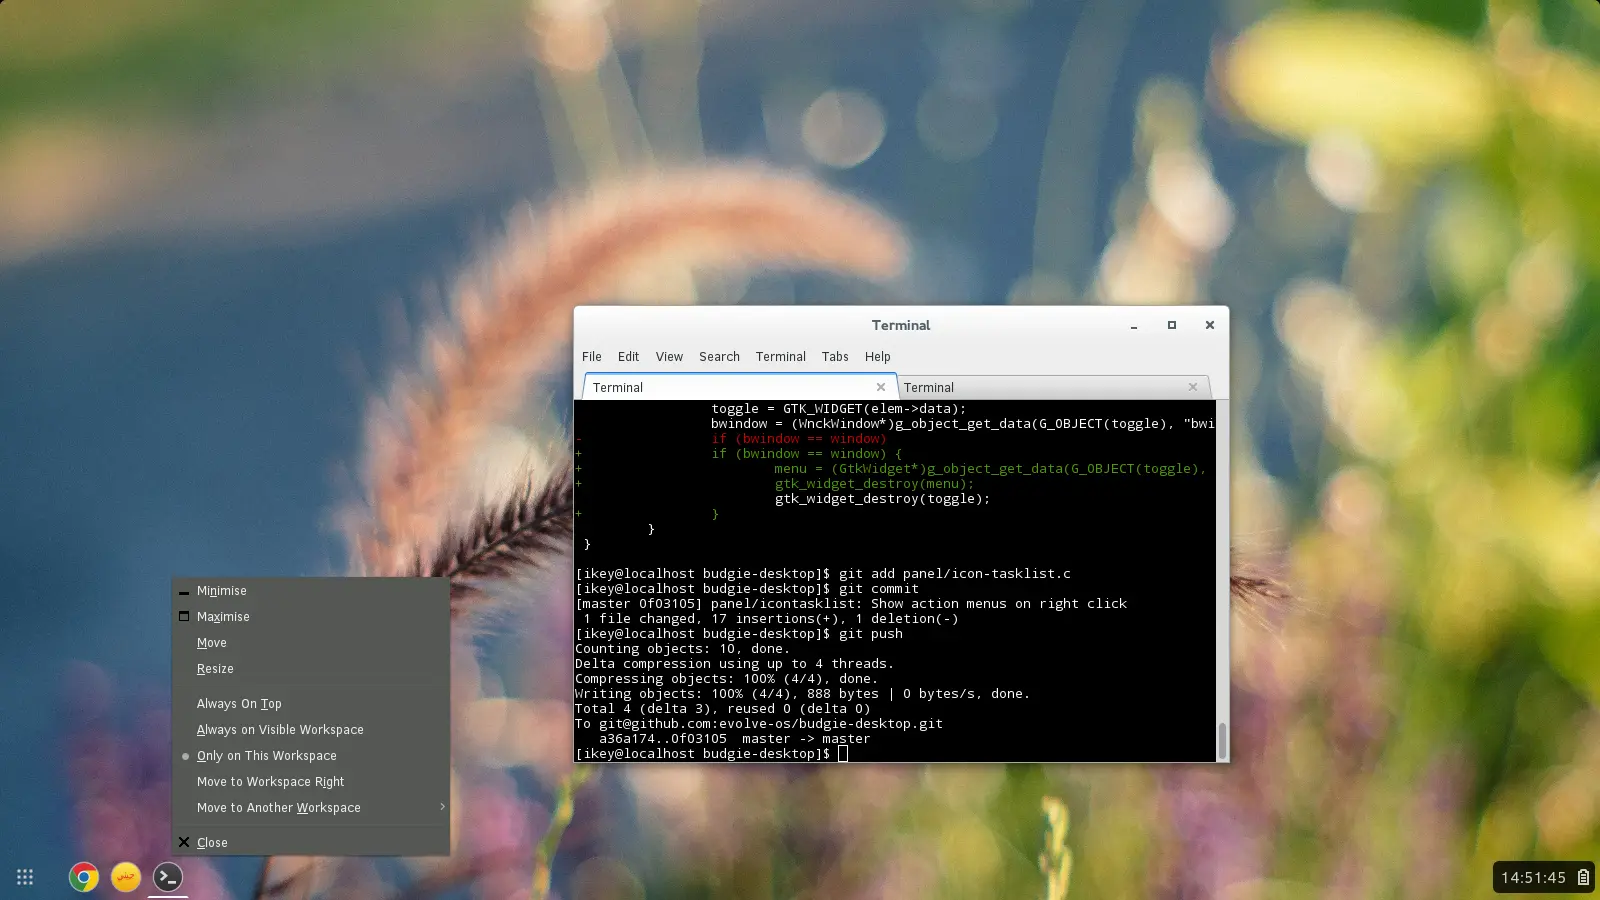The height and width of the screenshot is (900, 1600).
Task: Toggle Always On Top option
Action: [x=310, y=704]
